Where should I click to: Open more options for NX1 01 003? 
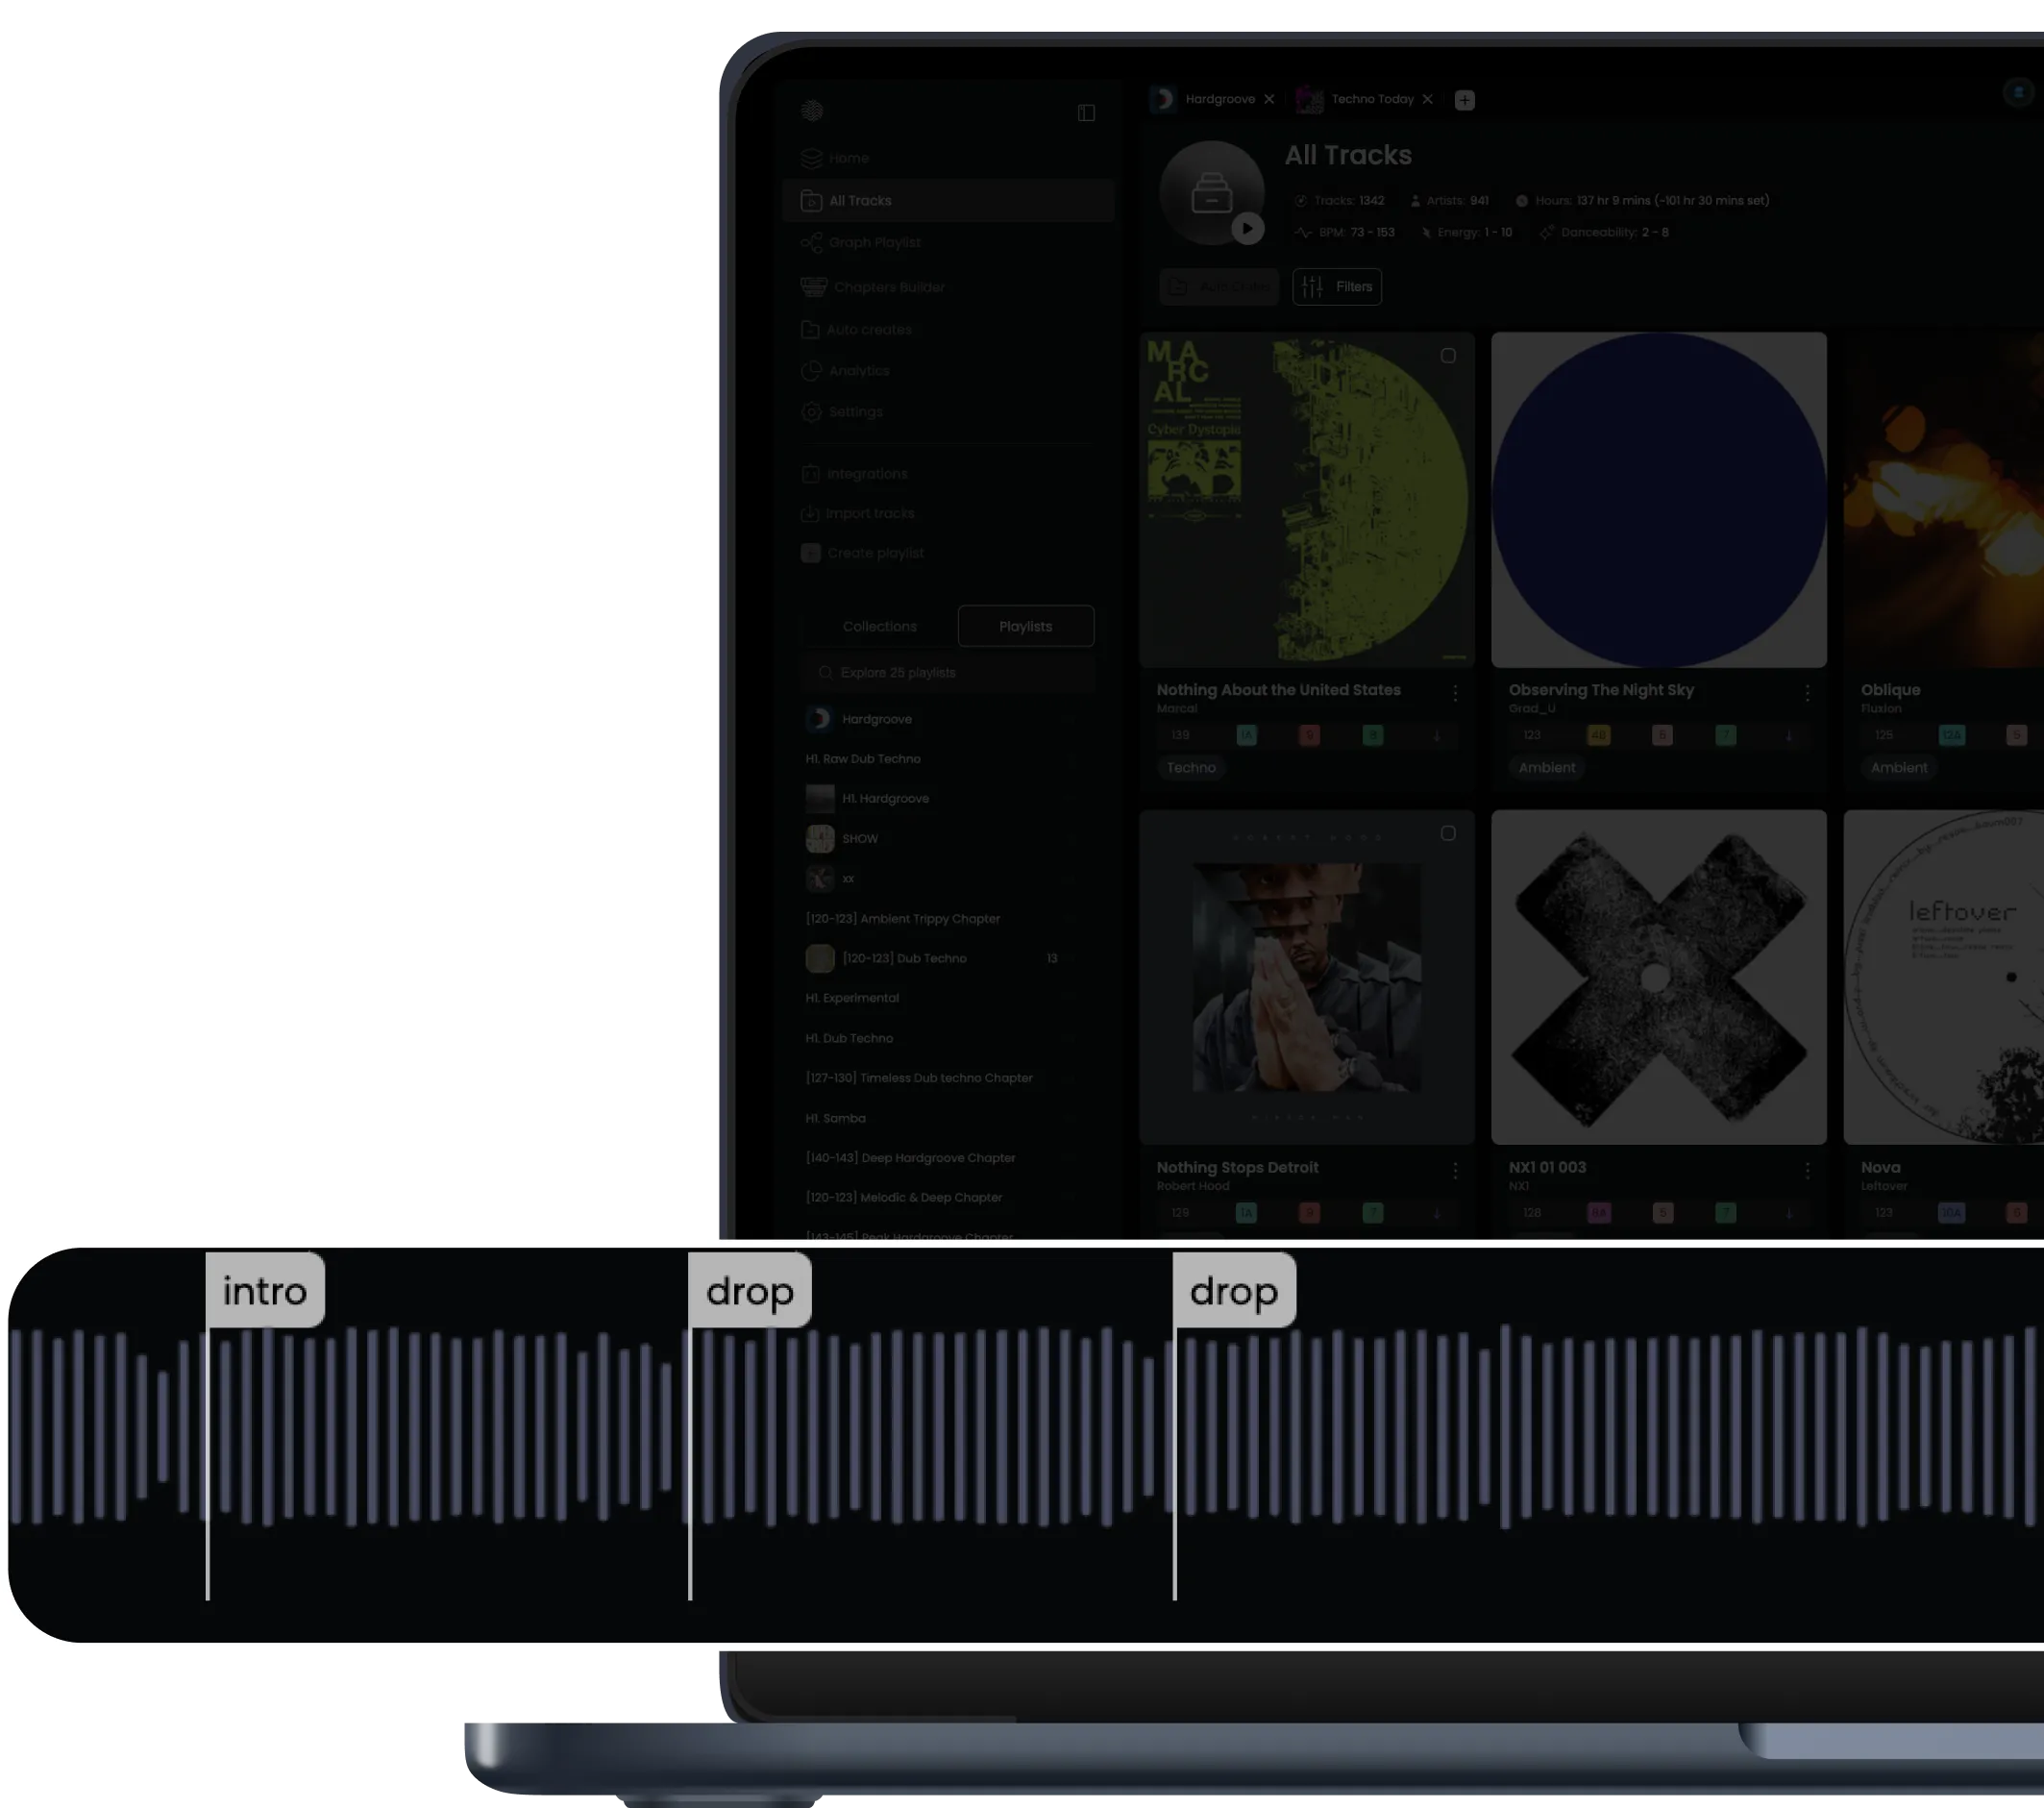click(x=1806, y=1170)
